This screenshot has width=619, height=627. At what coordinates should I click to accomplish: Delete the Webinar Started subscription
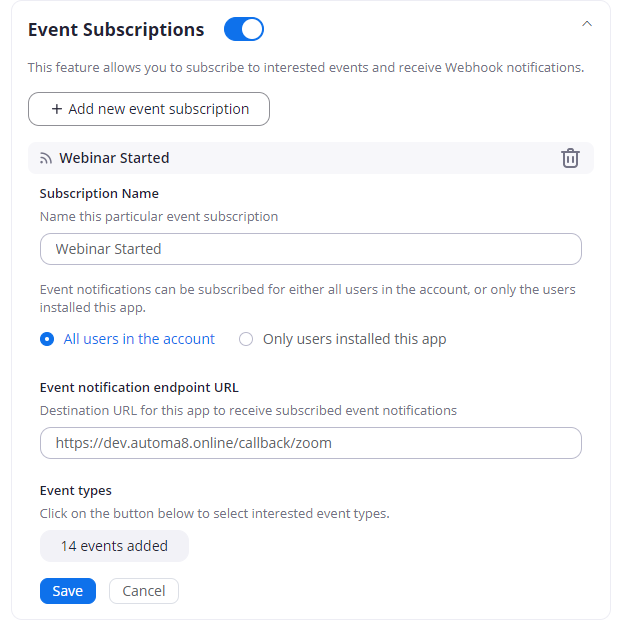click(570, 158)
